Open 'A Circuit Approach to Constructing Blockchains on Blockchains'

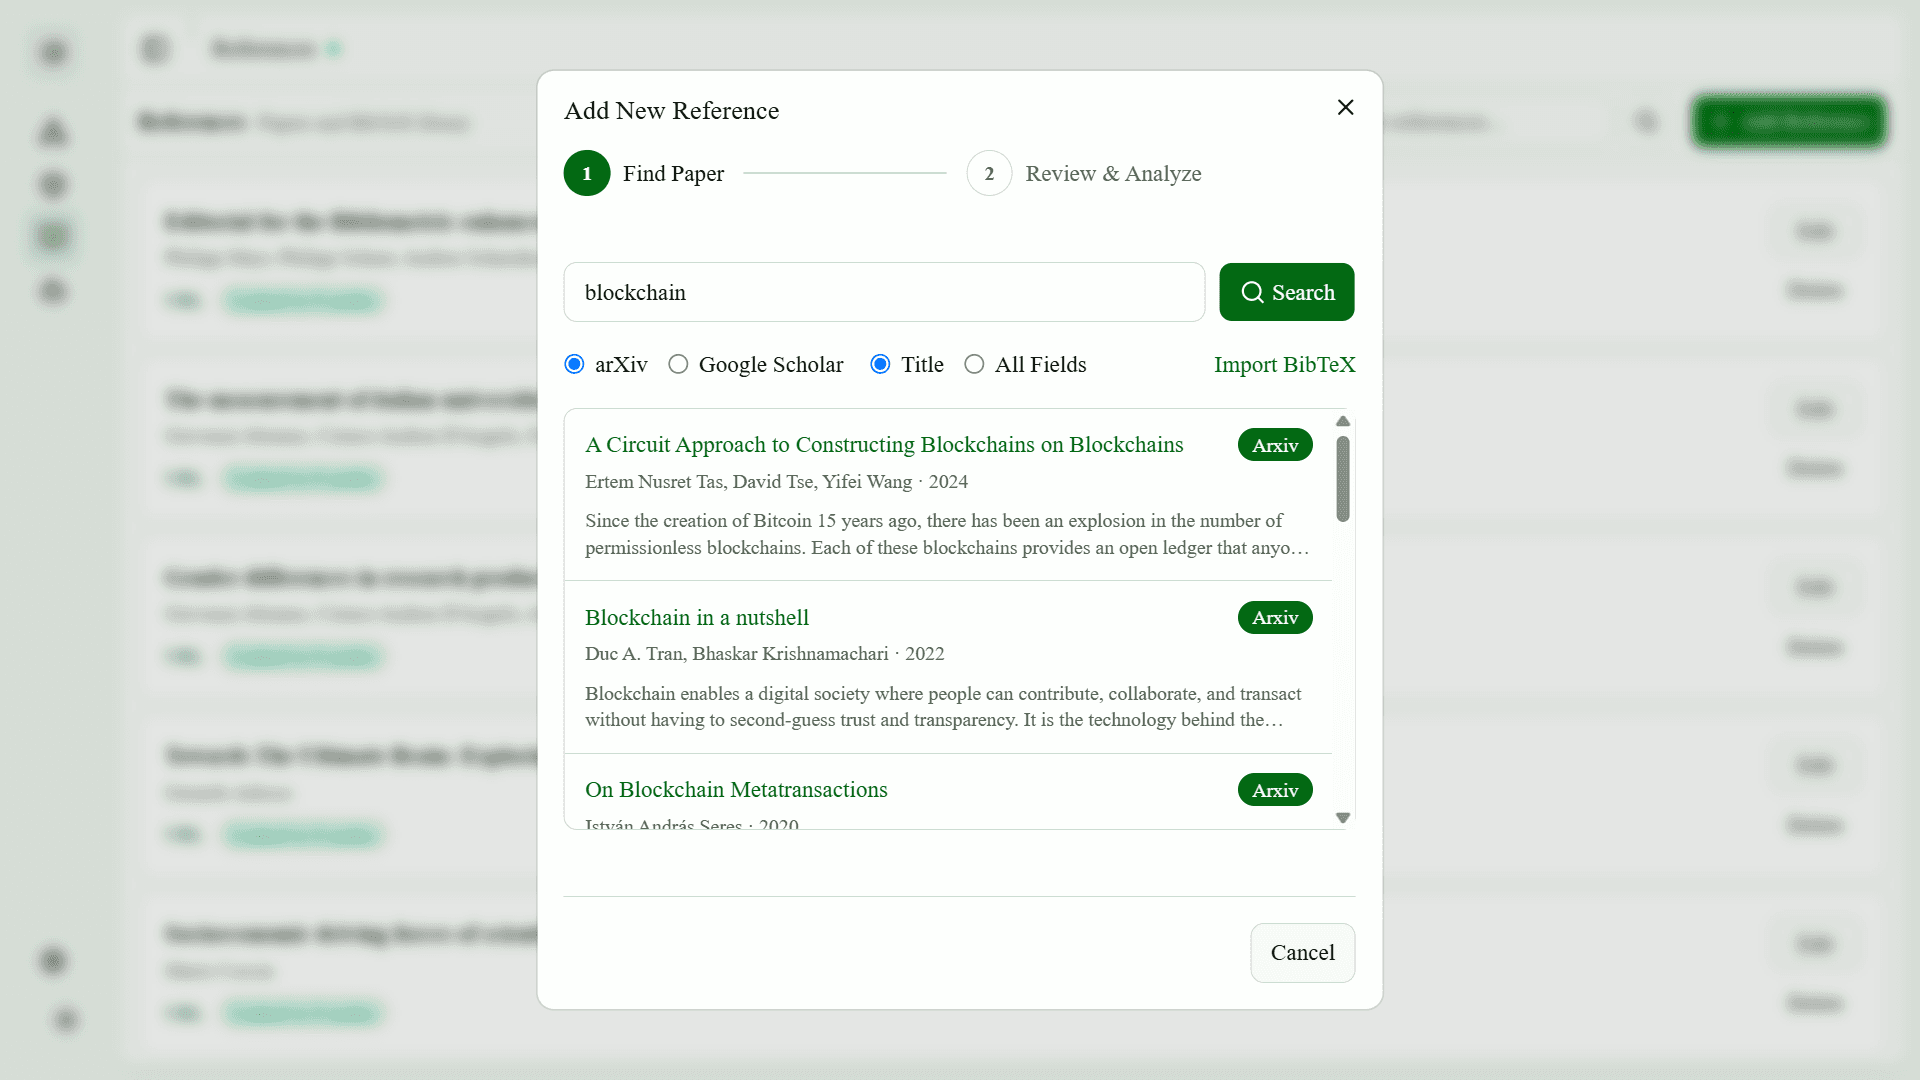coord(884,444)
